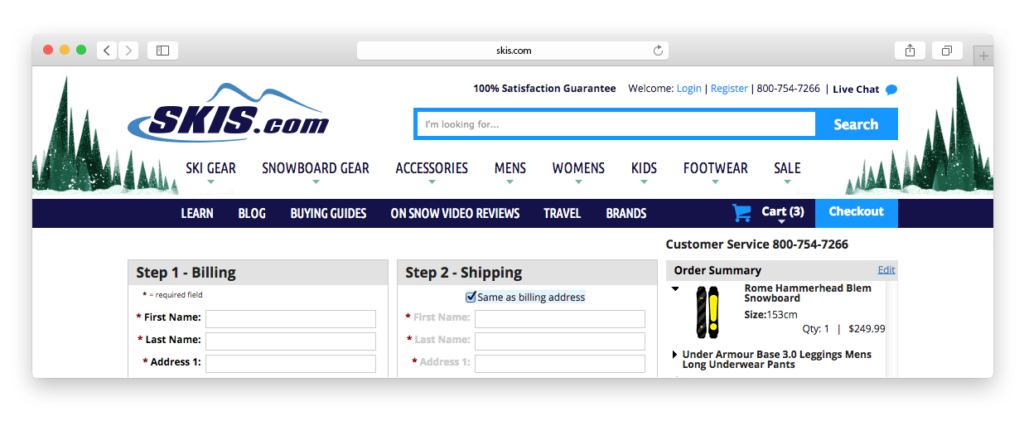Focus the "I'm looking for..." search field

(x=616, y=124)
